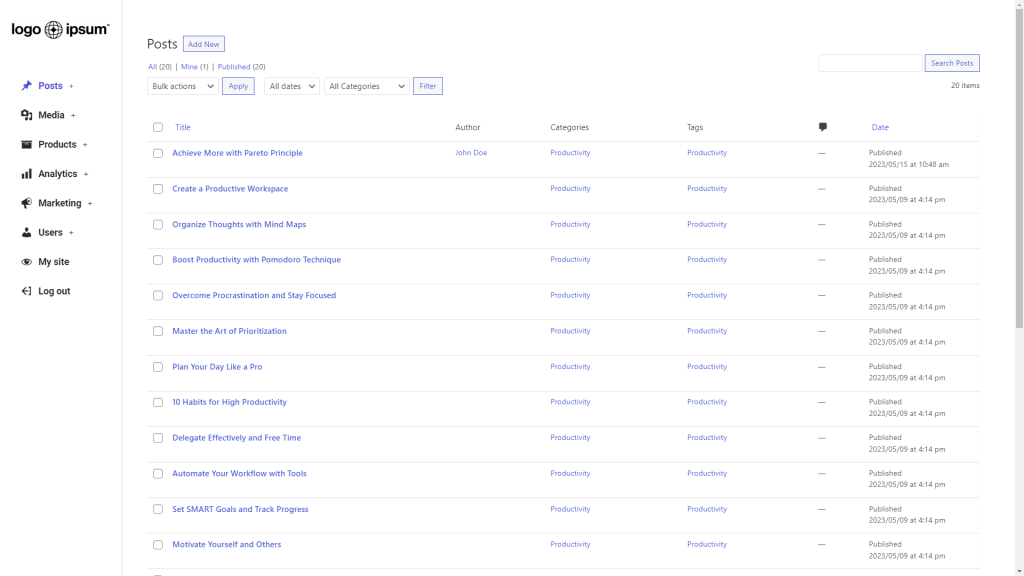Click the Products box icon in sidebar

27,144
